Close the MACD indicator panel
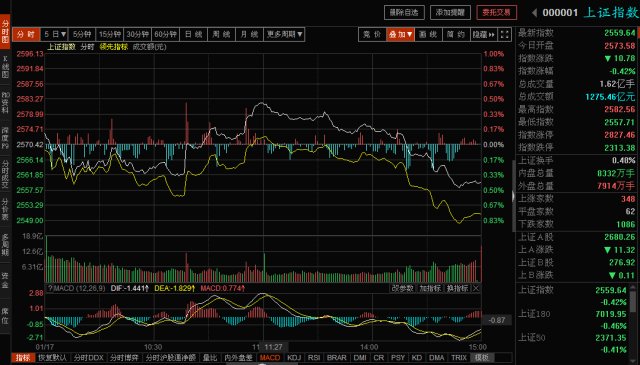This screenshot has height=365, width=640. [476, 288]
